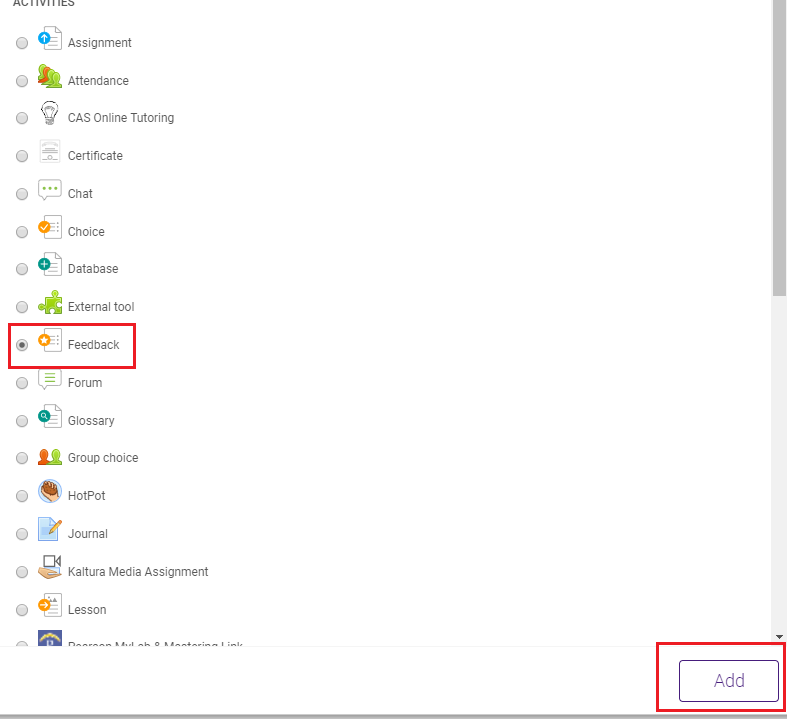Screen dimensions: 787x719
Task: Select the Feedback radio button
Action: [22, 345]
